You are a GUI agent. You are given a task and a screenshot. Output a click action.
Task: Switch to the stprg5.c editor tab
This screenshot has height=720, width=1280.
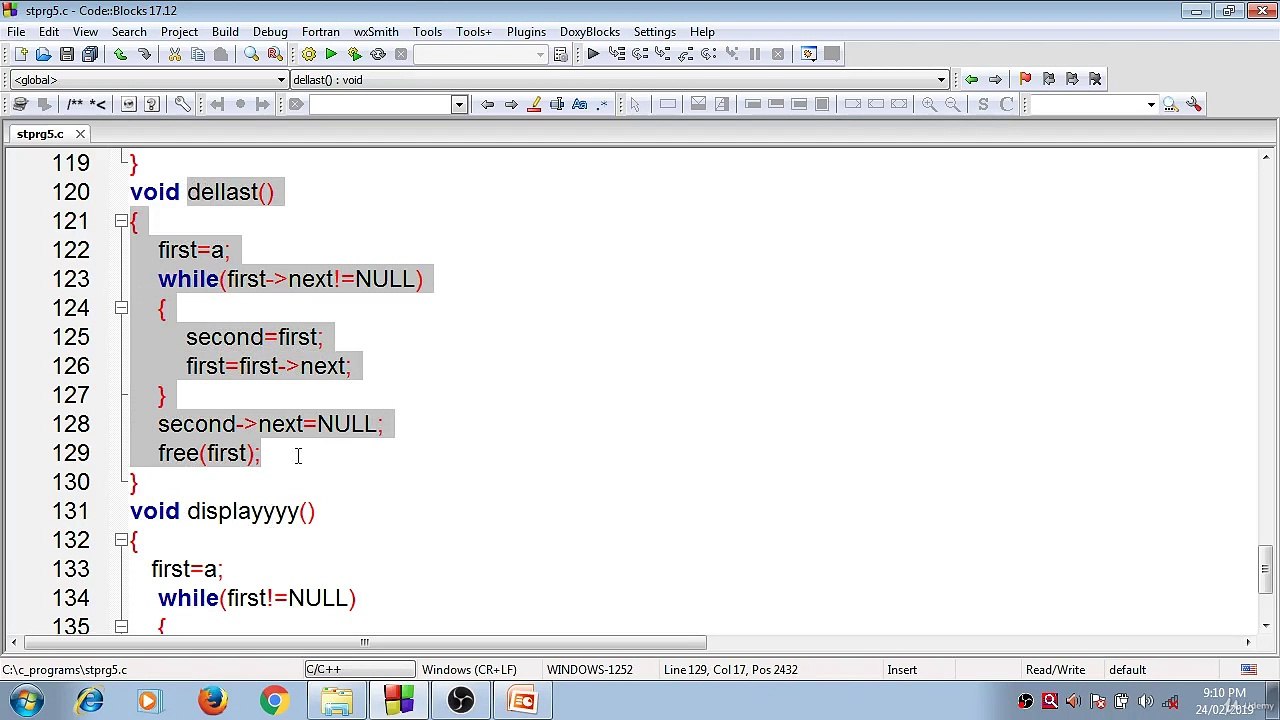[40, 134]
